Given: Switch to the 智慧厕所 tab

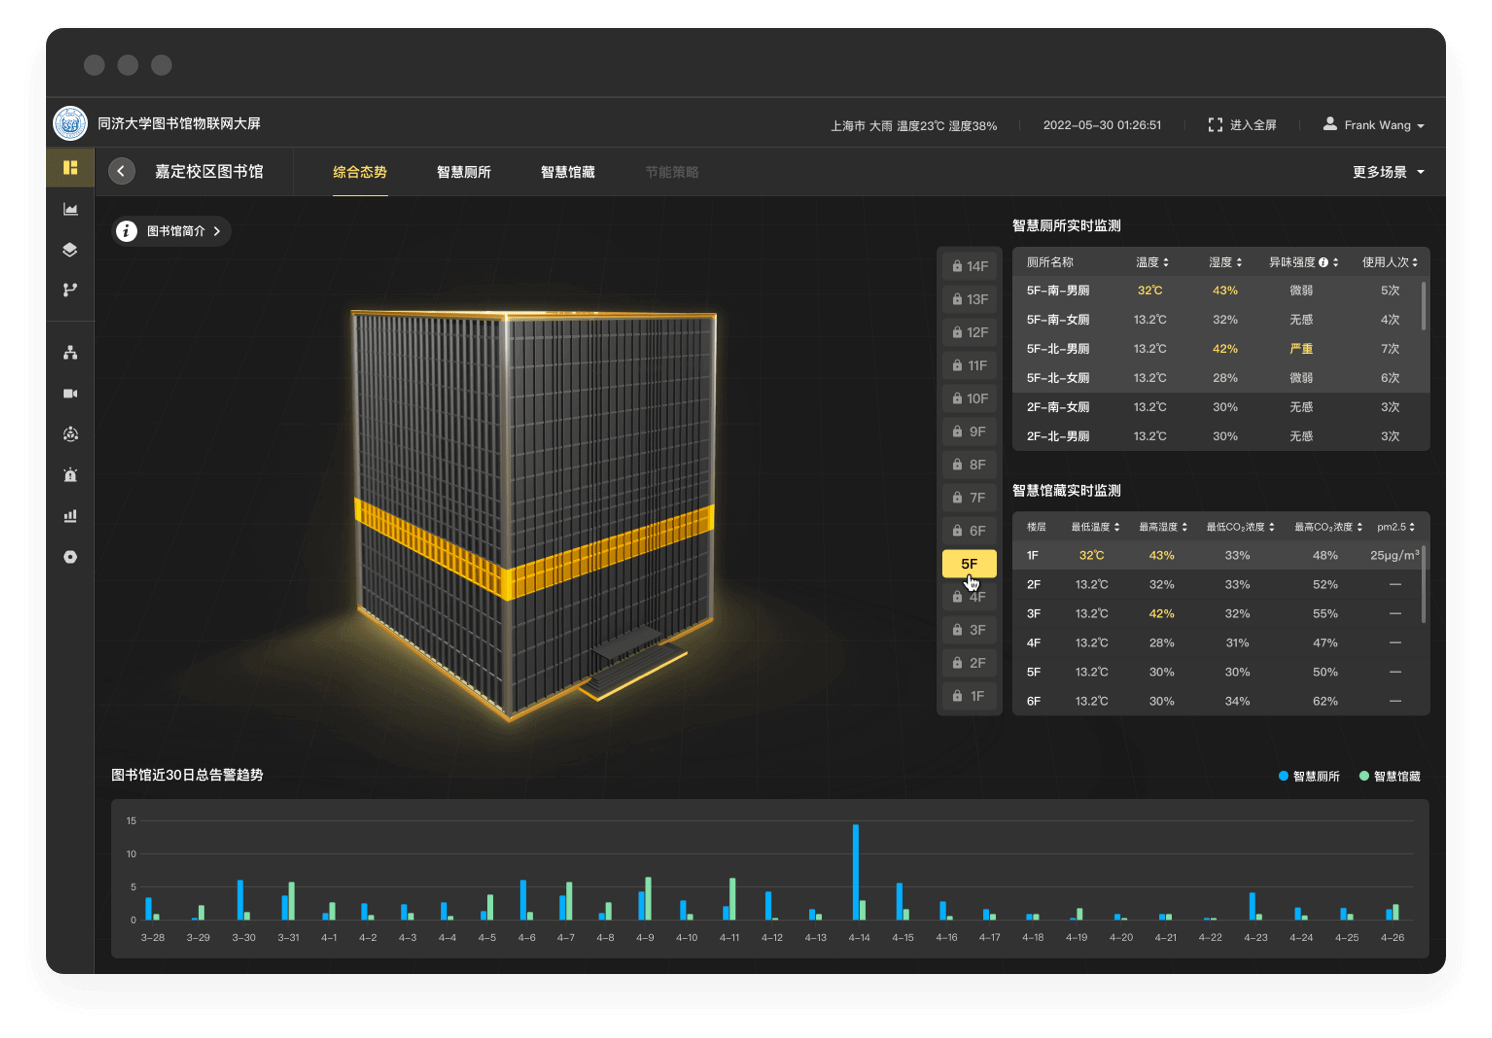Looking at the screenshot, I should (x=464, y=172).
